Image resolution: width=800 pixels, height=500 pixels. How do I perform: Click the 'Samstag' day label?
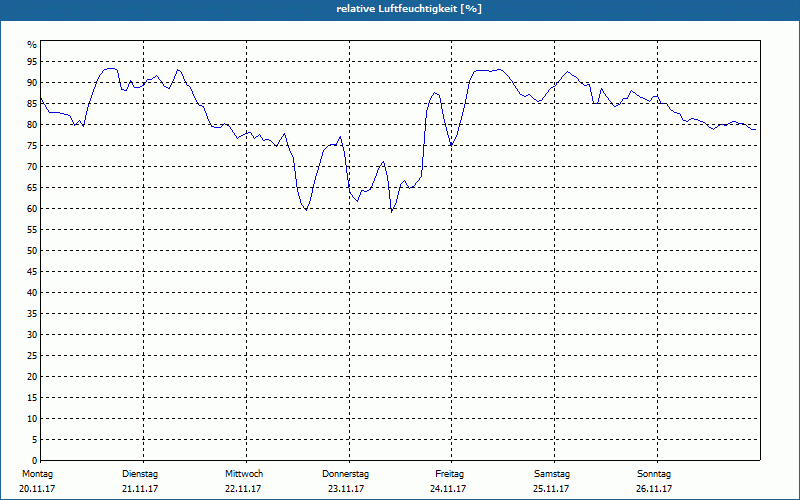pos(552,474)
